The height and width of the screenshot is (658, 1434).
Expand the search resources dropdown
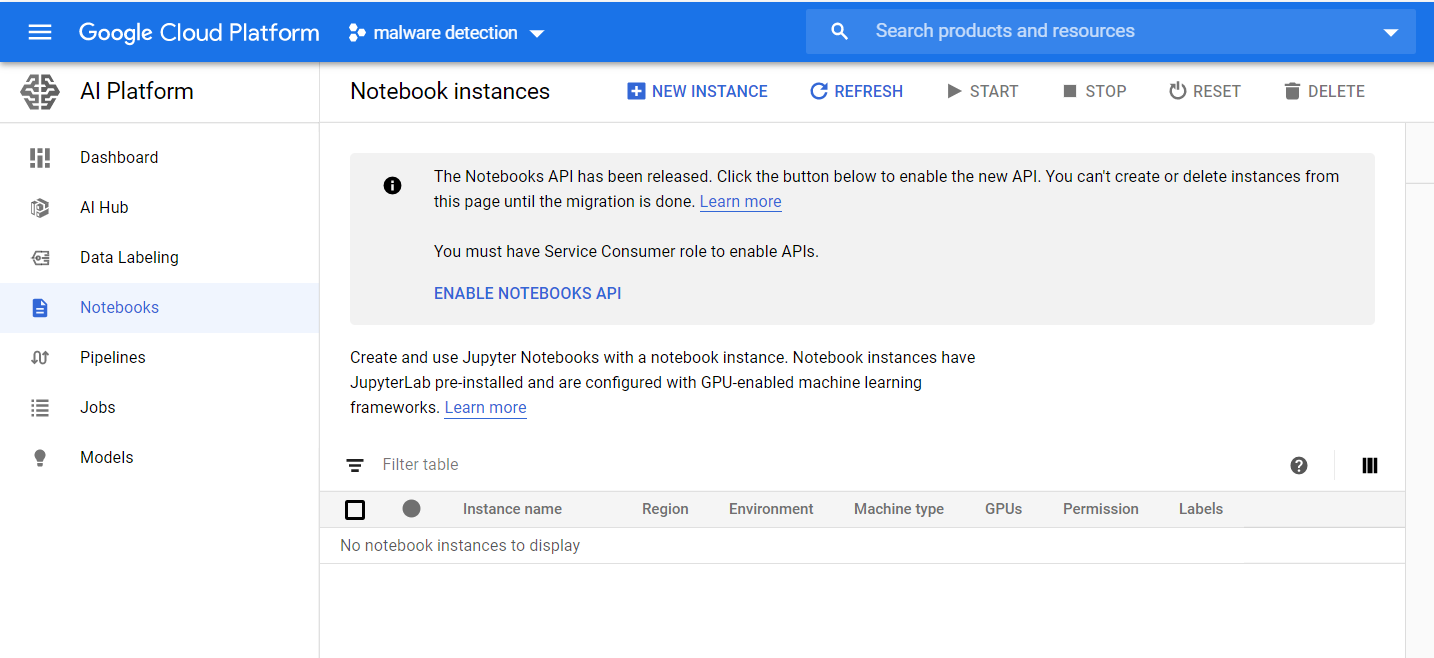pyautogui.click(x=1391, y=31)
